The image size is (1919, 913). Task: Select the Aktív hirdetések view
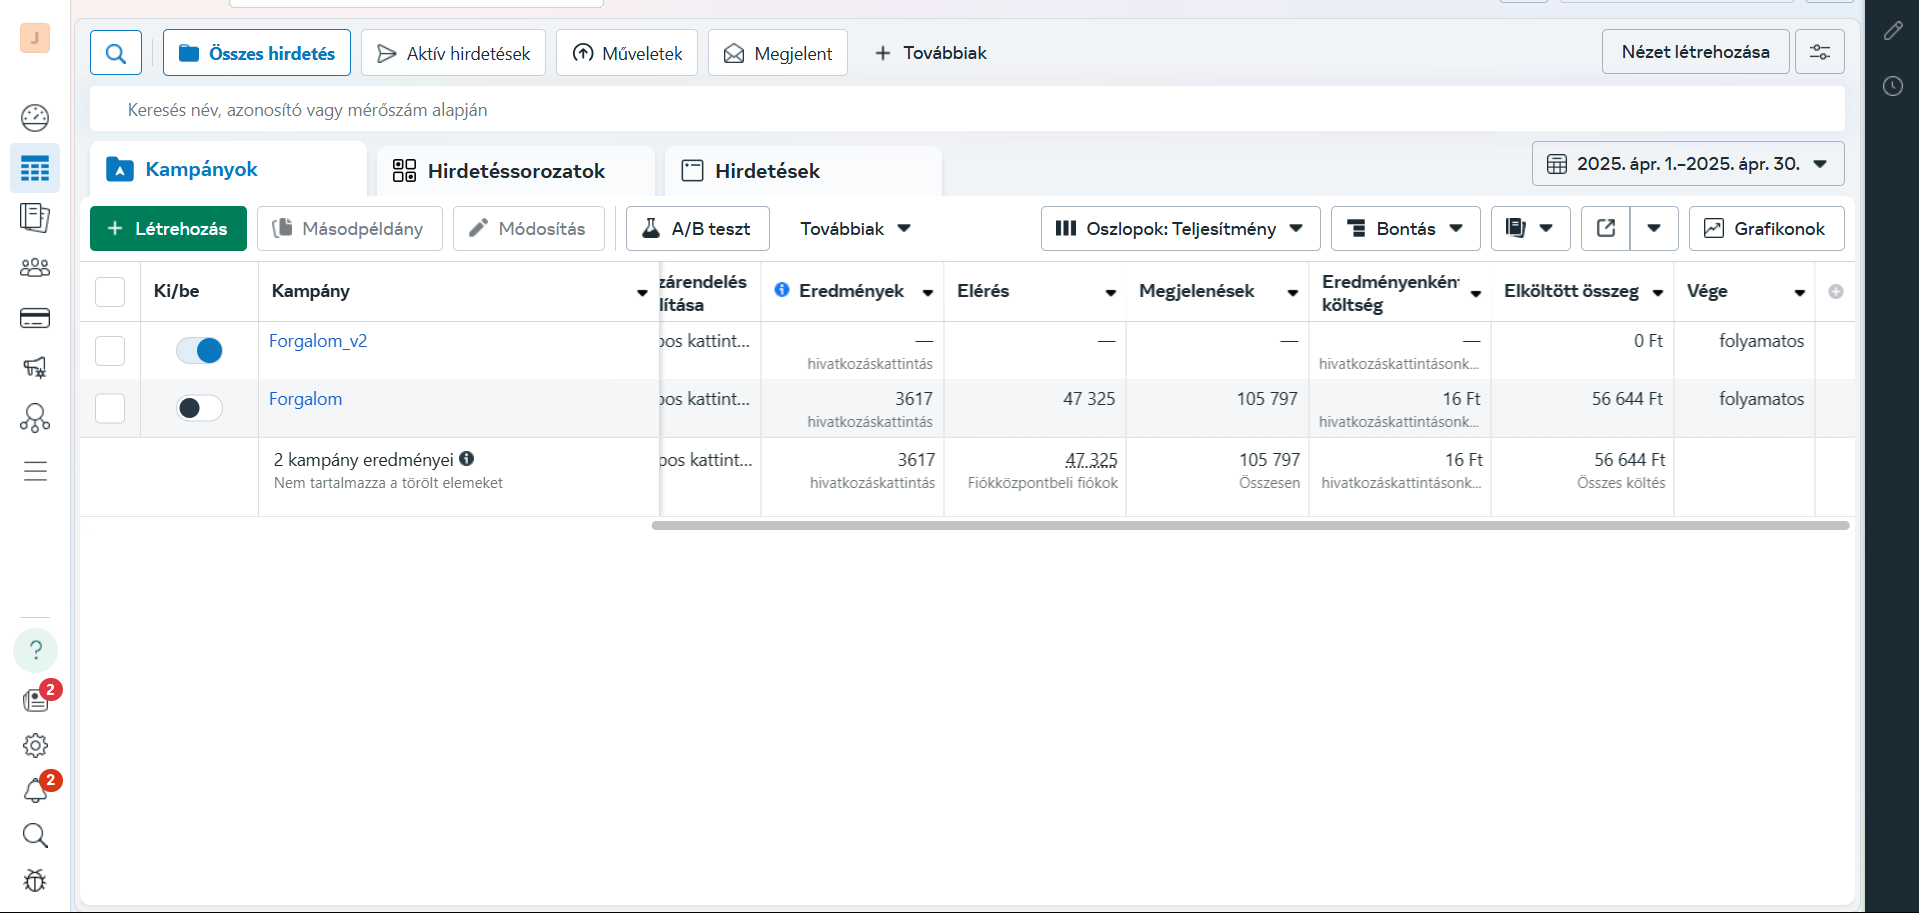(453, 53)
